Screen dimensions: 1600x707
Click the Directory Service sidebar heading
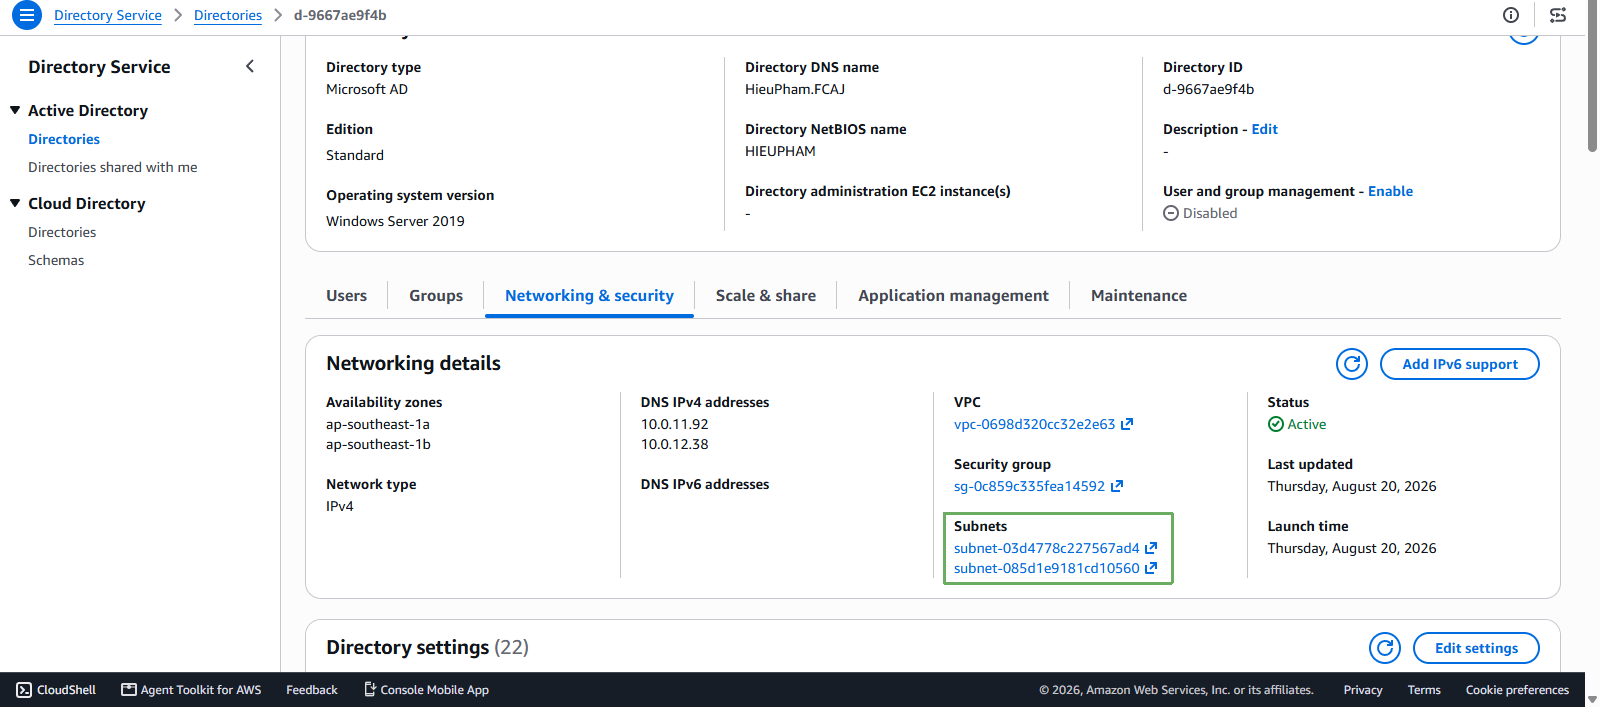99,67
